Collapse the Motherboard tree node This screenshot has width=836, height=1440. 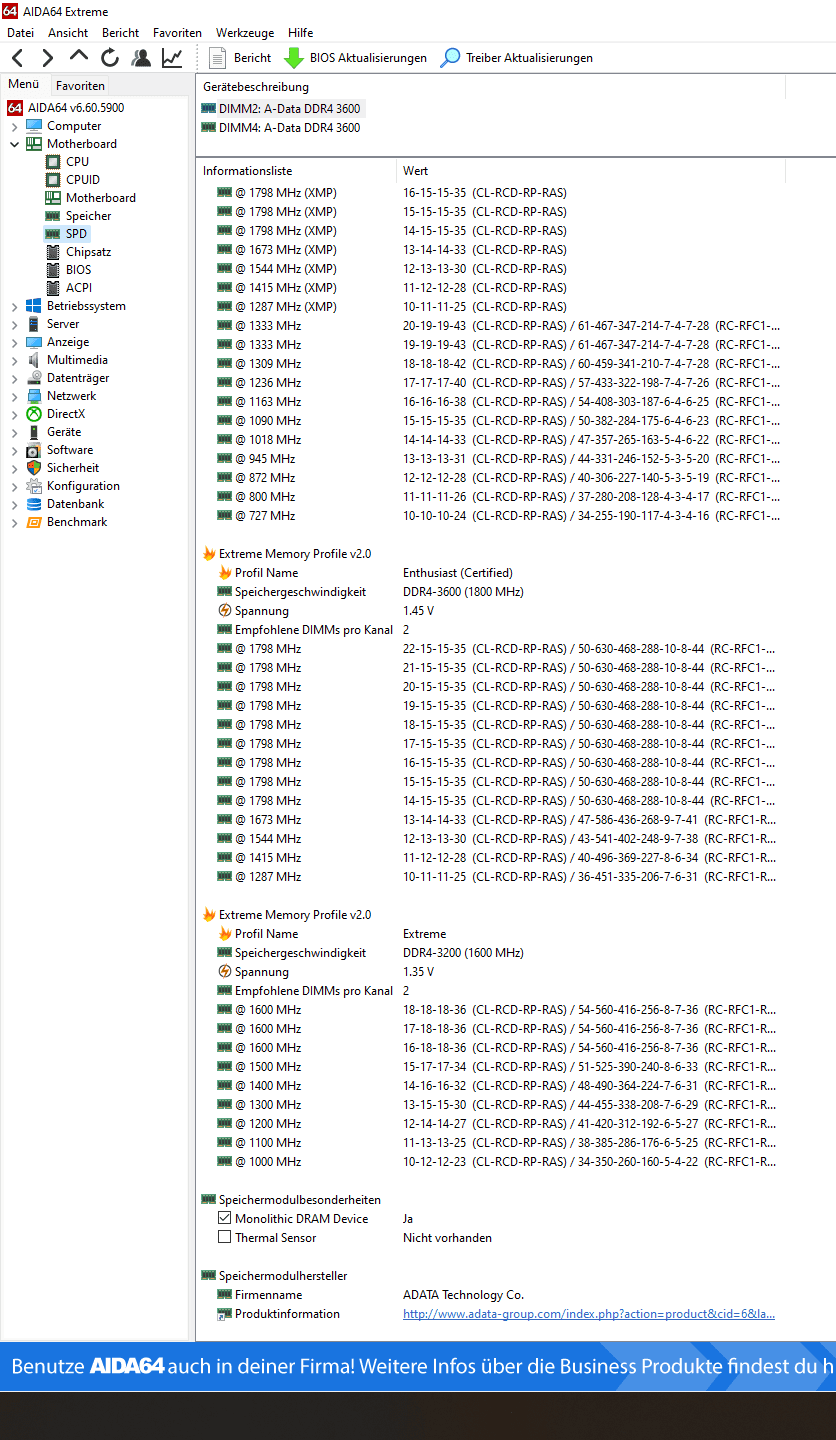14,144
